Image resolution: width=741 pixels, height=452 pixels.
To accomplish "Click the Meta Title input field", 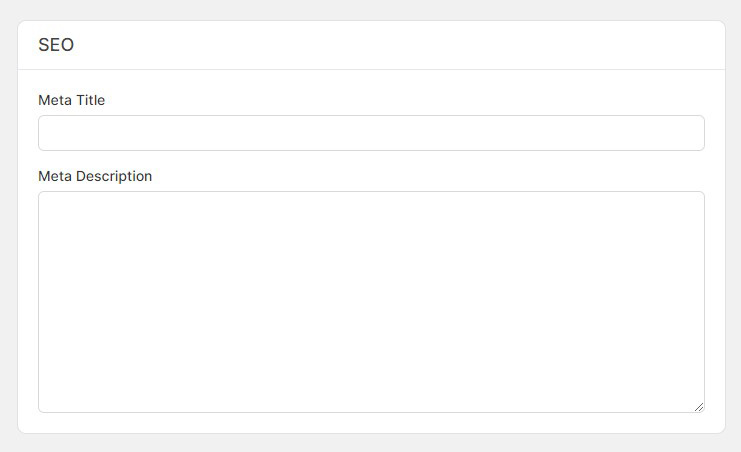I will [371, 133].
